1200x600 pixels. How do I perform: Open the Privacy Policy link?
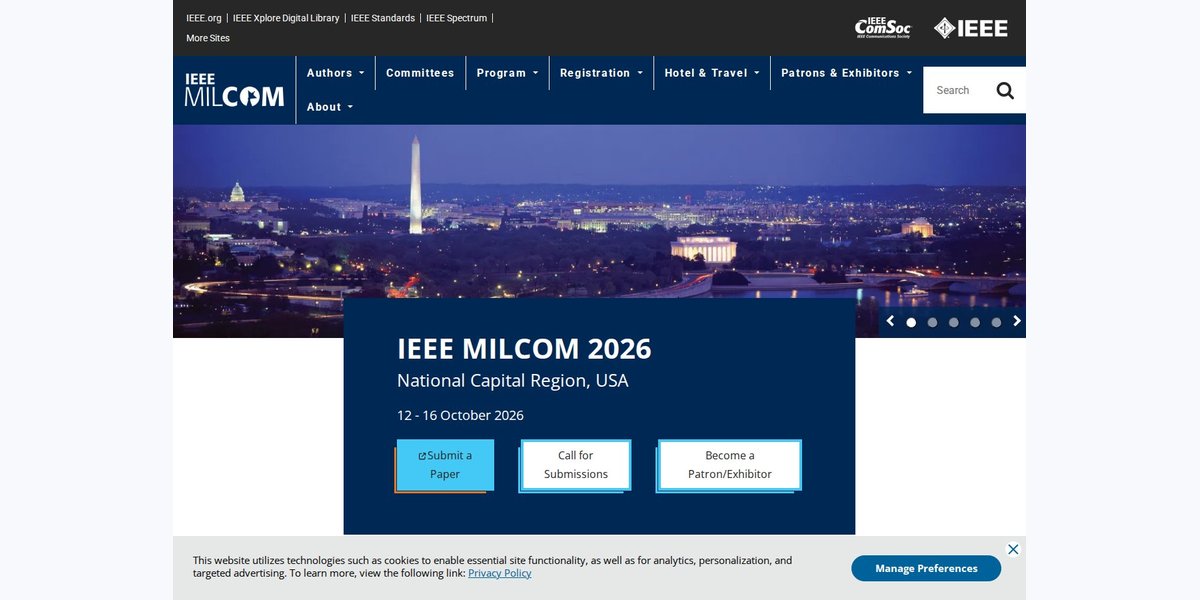[500, 573]
